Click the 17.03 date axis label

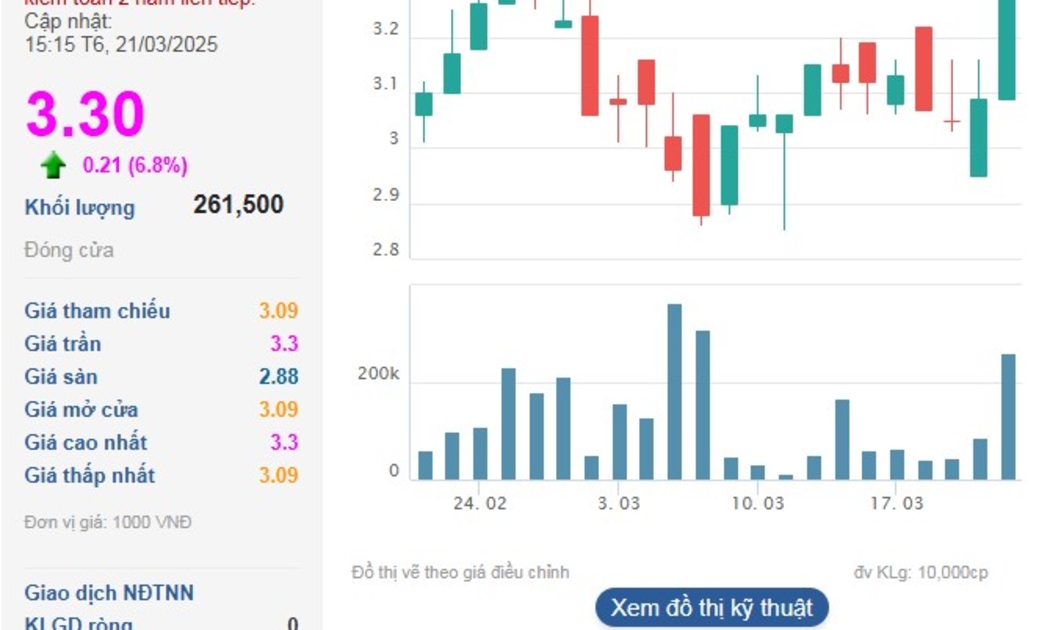click(x=896, y=503)
